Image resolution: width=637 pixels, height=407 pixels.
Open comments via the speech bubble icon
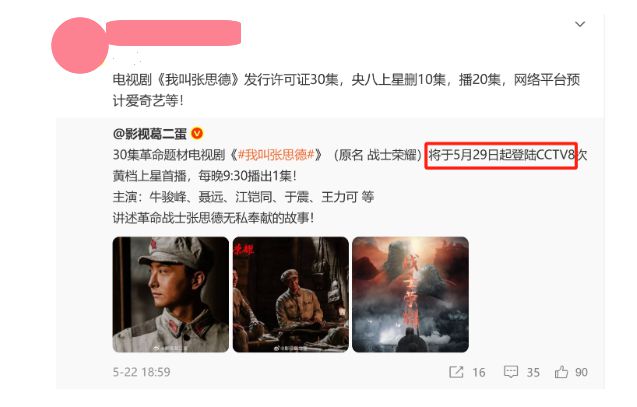[x=511, y=372]
